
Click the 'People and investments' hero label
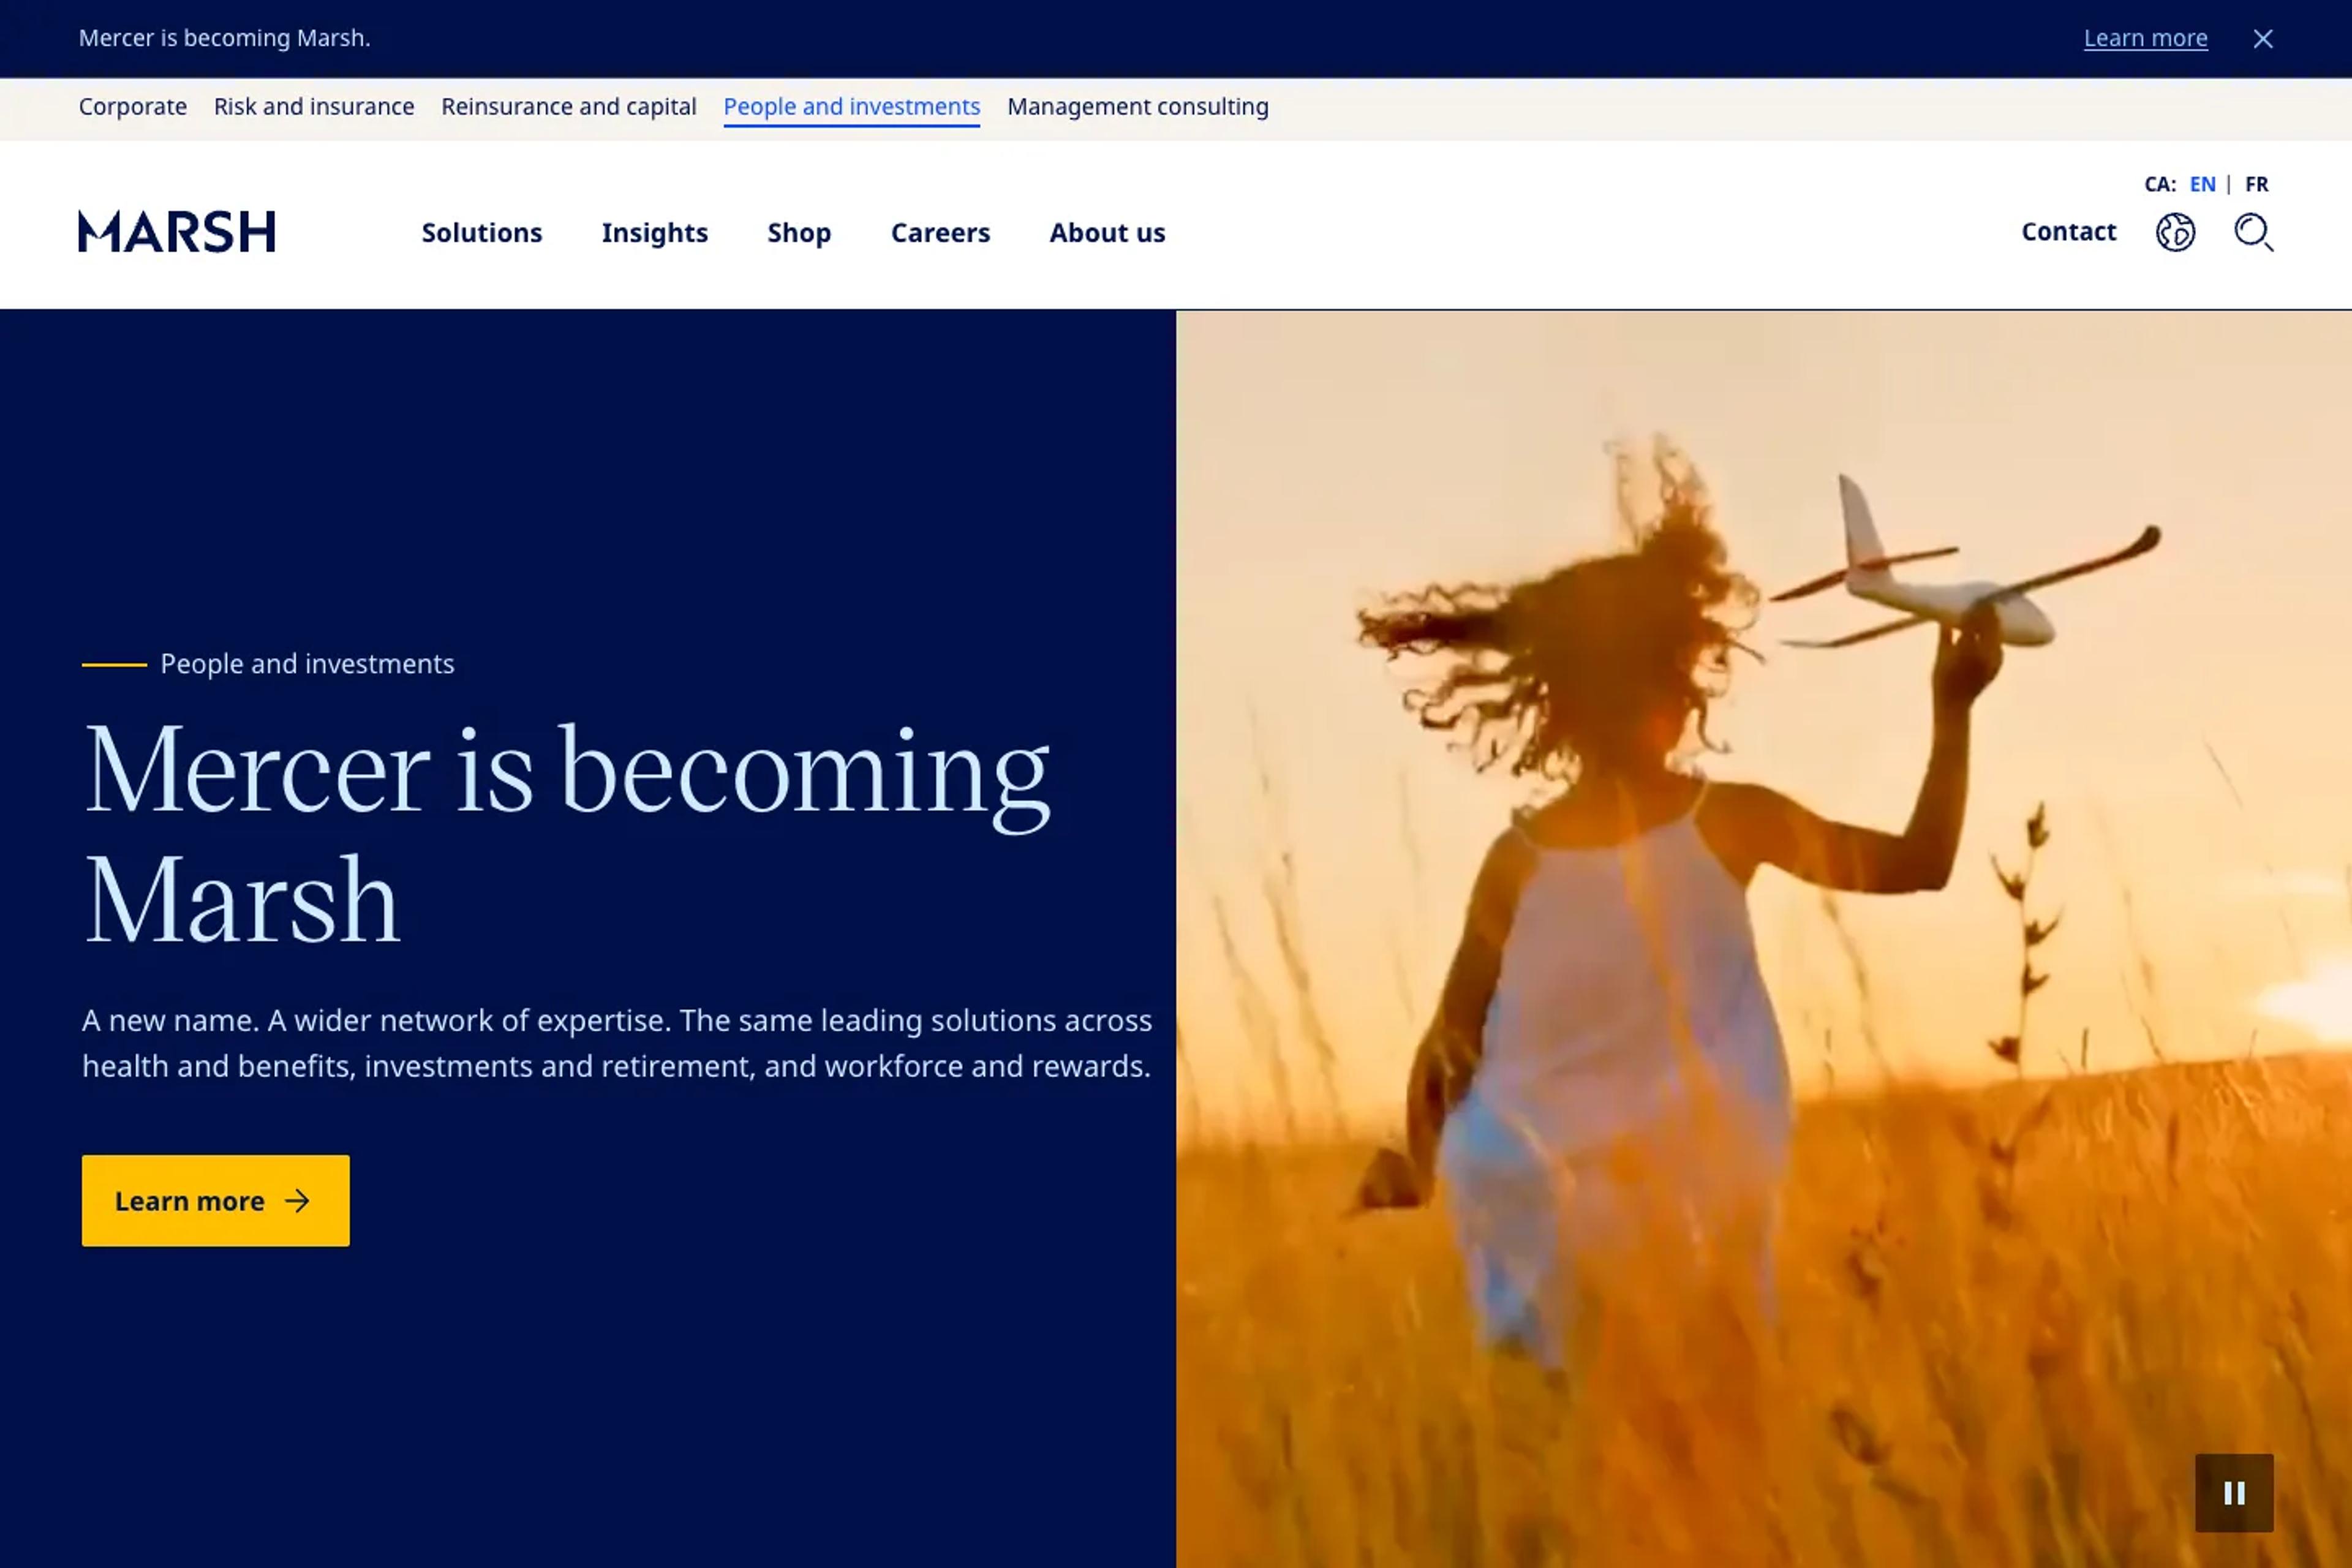point(307,664)
